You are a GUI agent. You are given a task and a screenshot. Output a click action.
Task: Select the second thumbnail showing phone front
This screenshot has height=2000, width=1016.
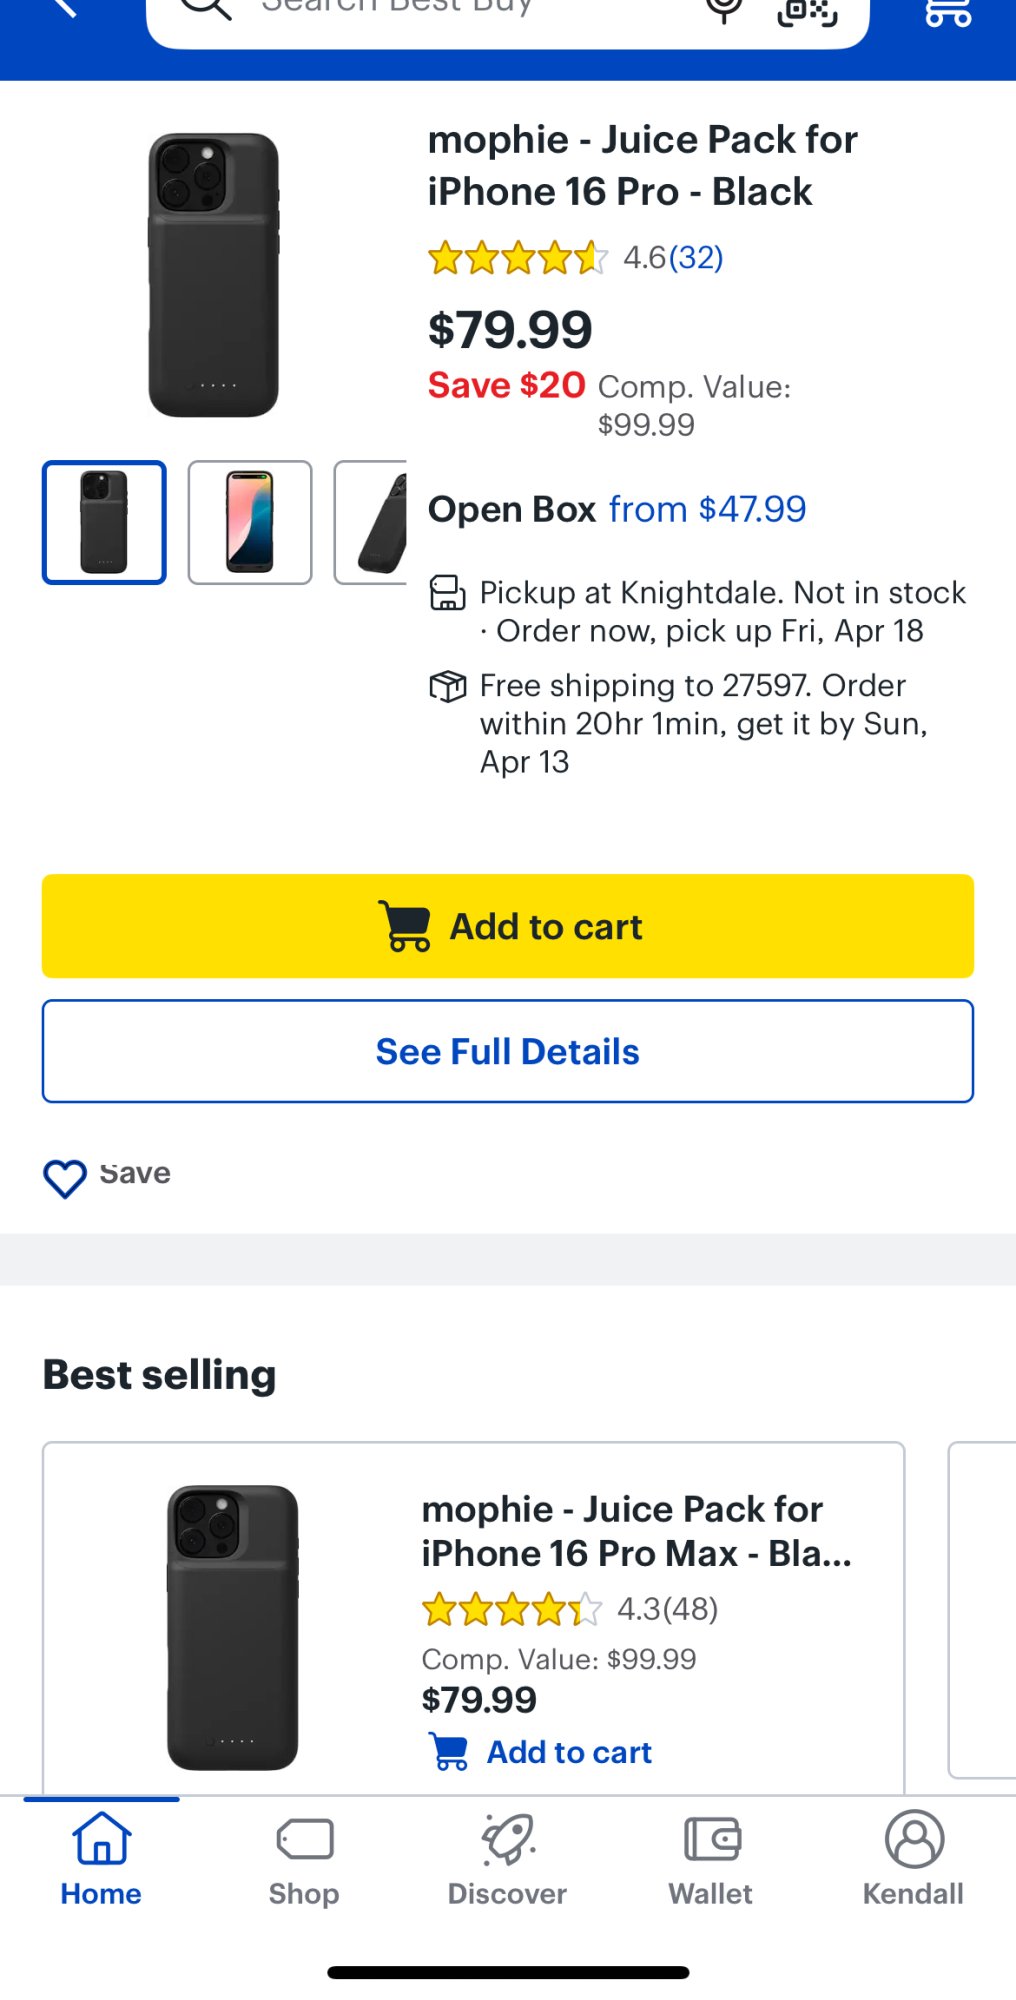pos(250,522)
